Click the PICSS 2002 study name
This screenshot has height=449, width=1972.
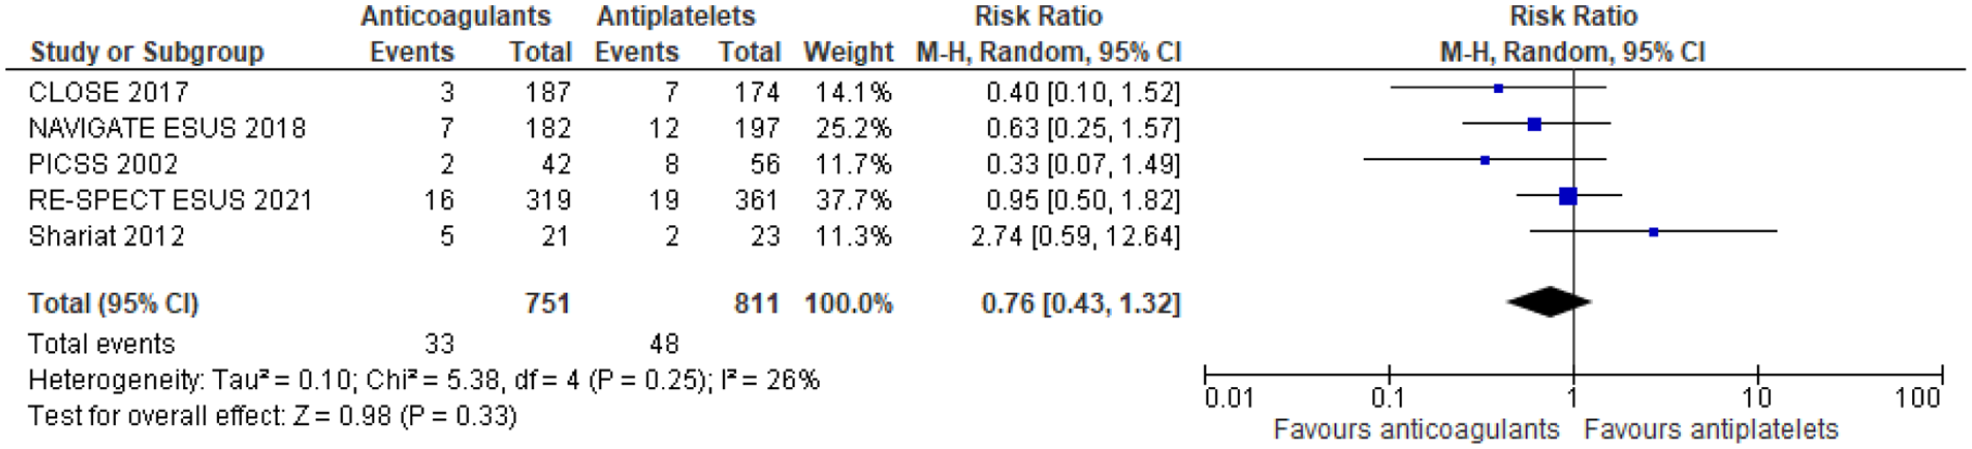point(103,164)
